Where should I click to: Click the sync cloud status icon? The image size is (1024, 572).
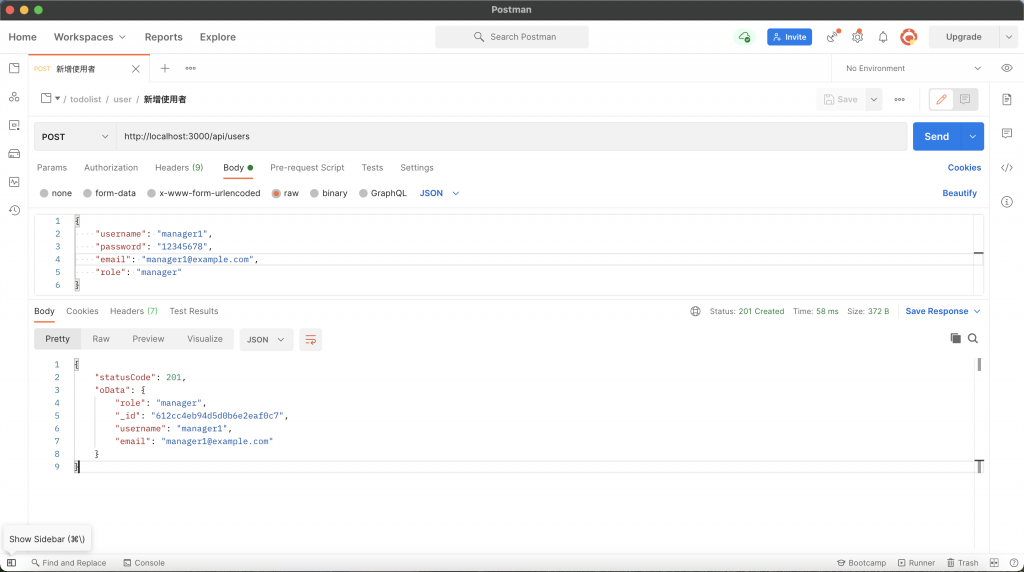(744, 37)
